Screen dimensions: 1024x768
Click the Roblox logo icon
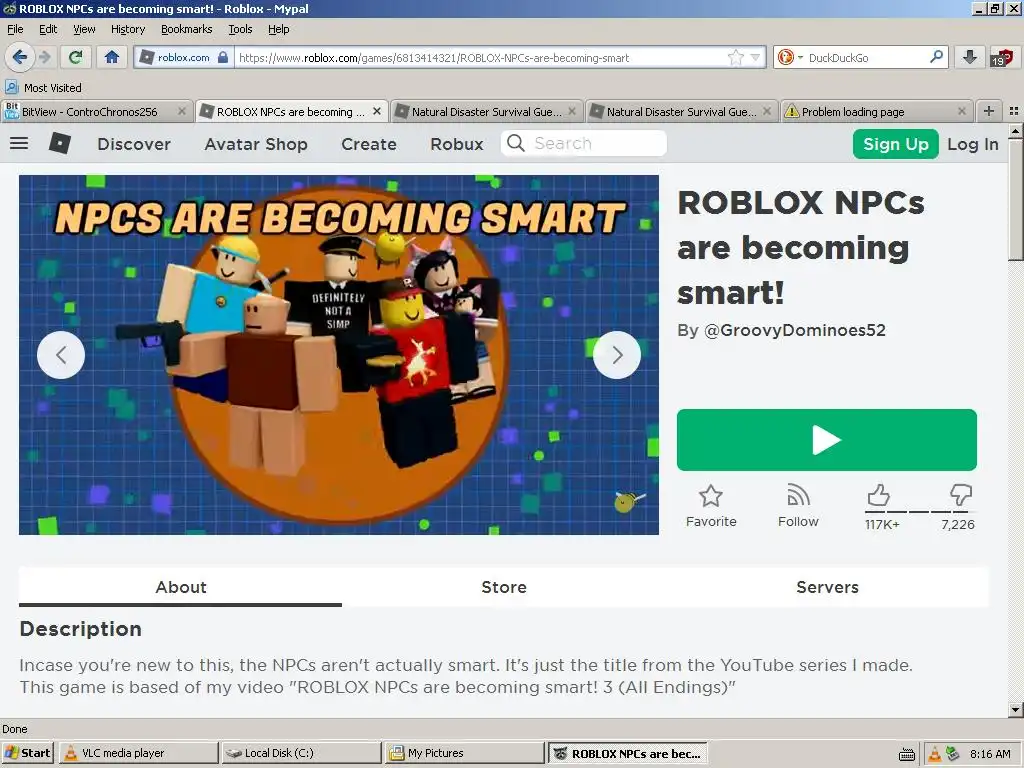tap(60, 143)
